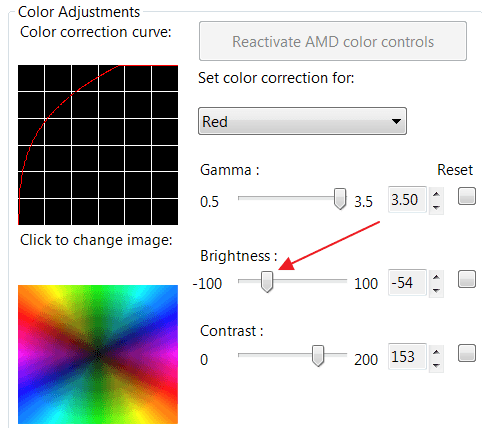Click the Brightness slider handle
The image size is (482, 428).
(x=267, y=282)
